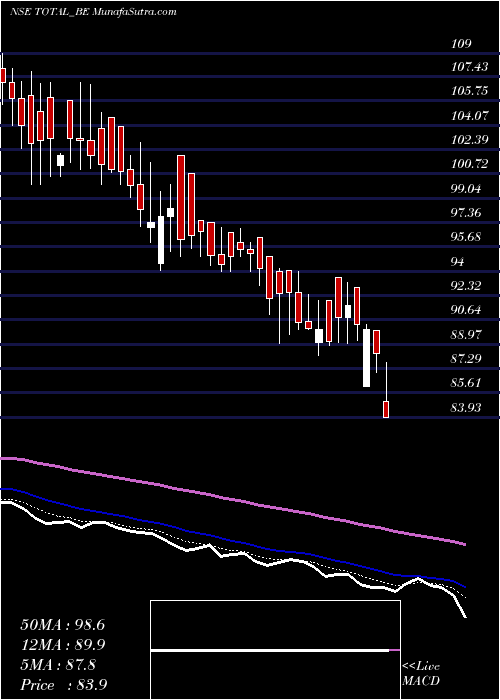The width and height of the screenshot is (500, 700).
Task: Click the 92.32 price axis label
Action: tap(466, 285)
